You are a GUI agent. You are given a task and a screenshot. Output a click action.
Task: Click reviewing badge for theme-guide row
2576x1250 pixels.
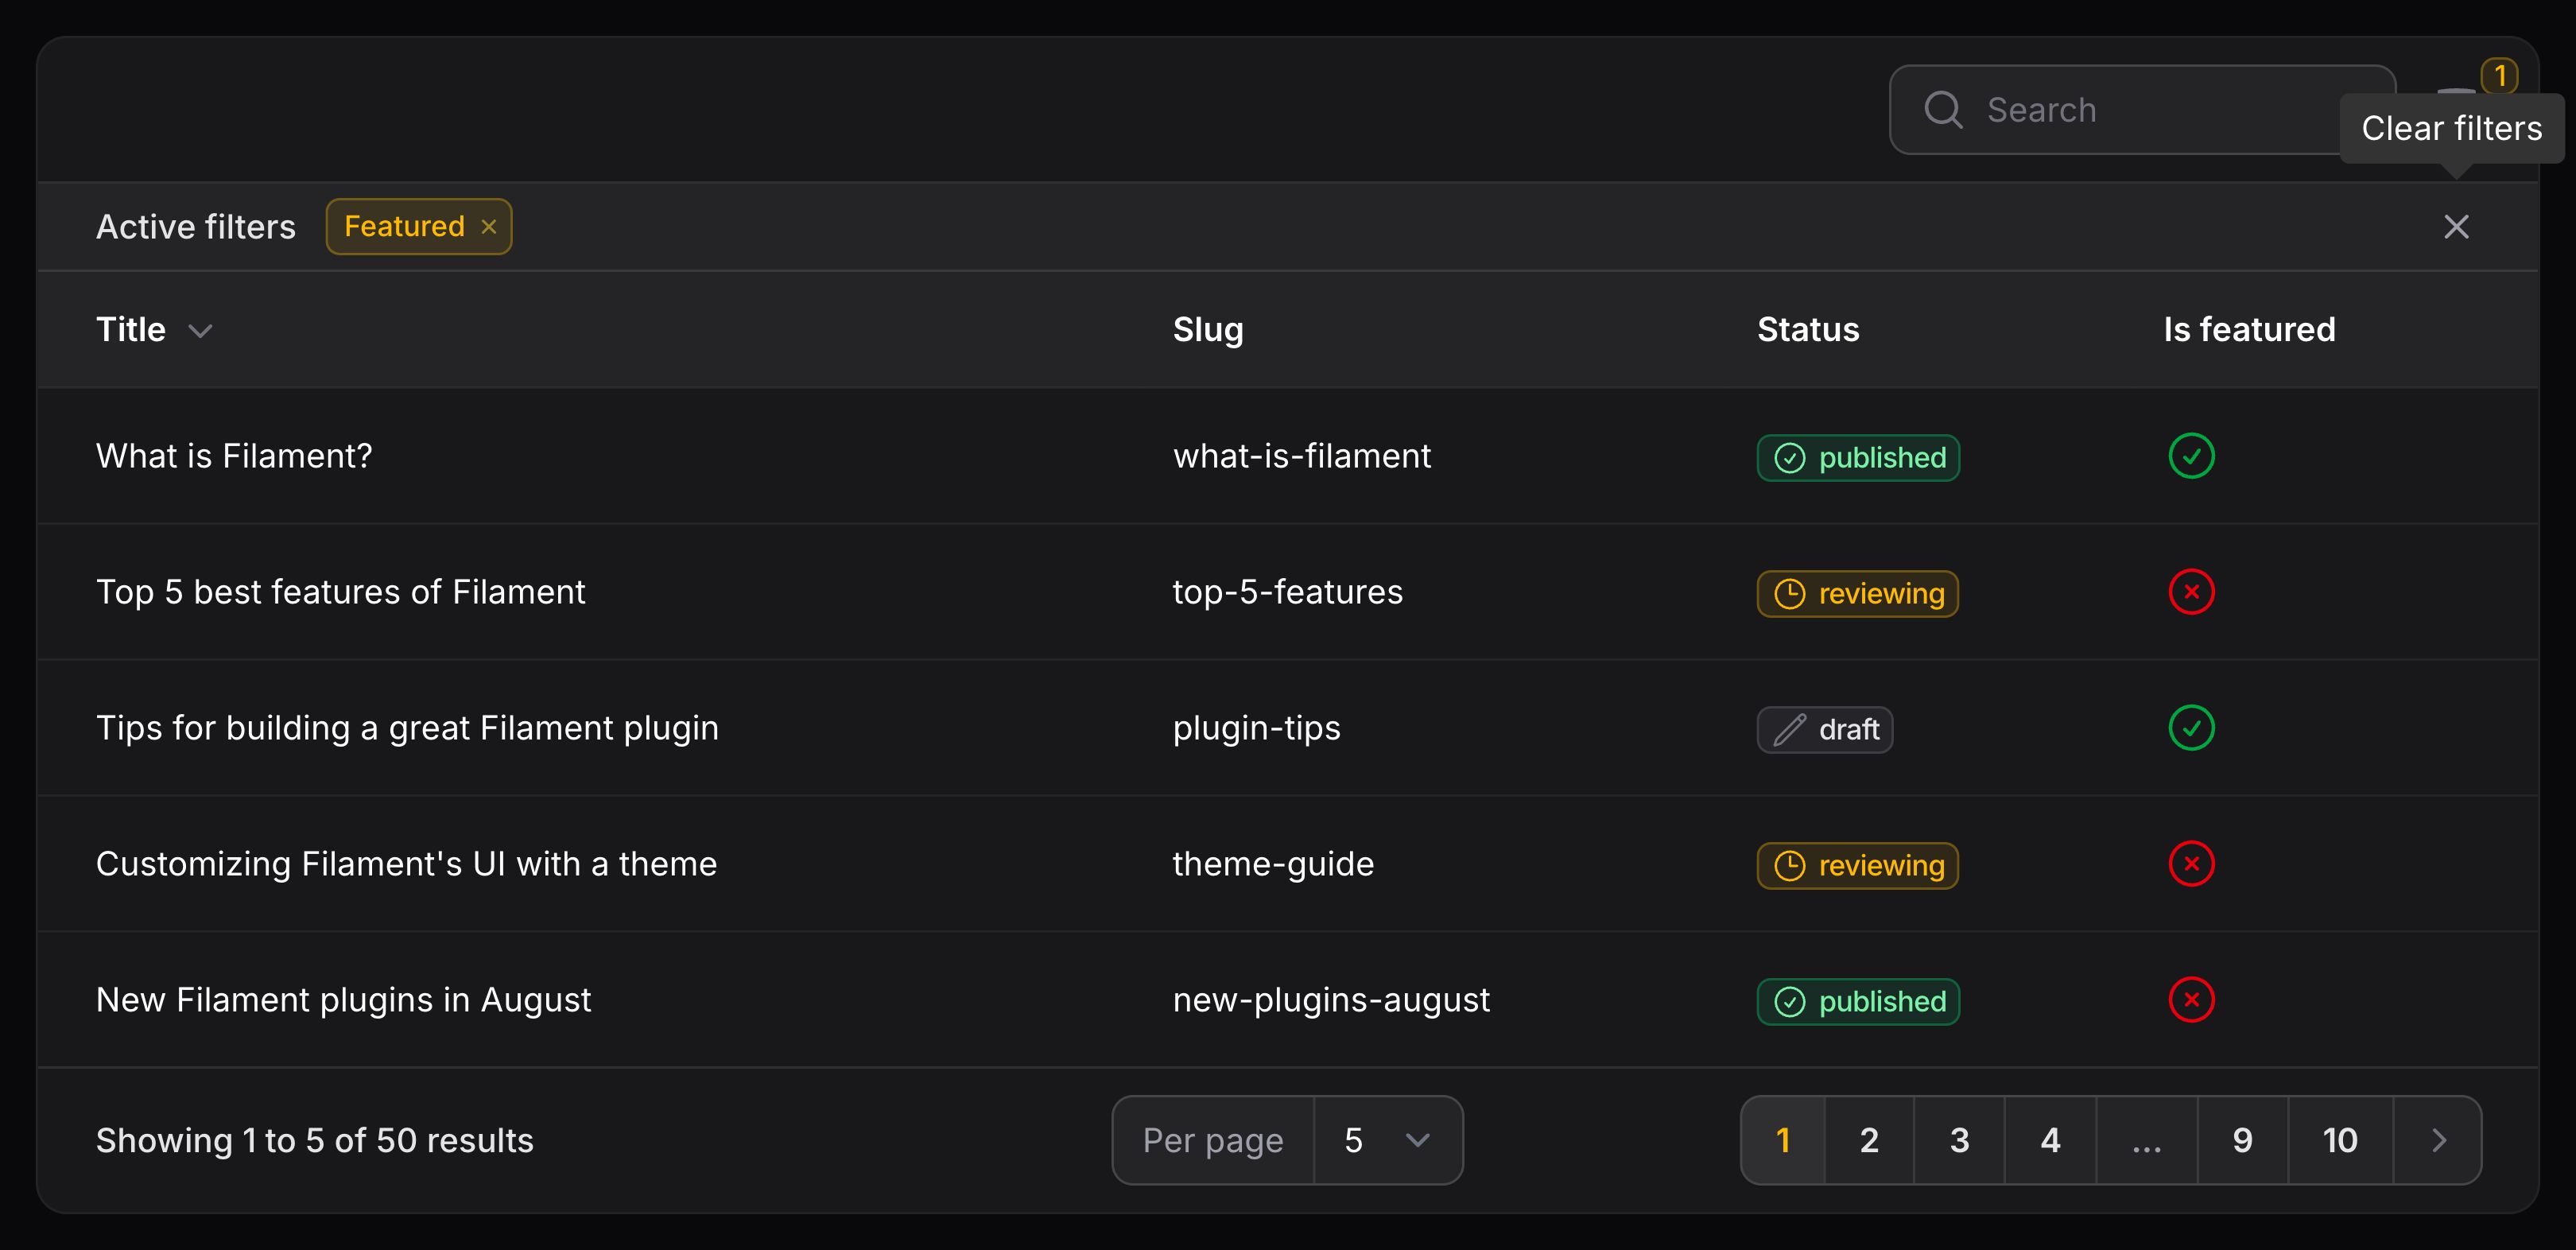point(1857,866)
